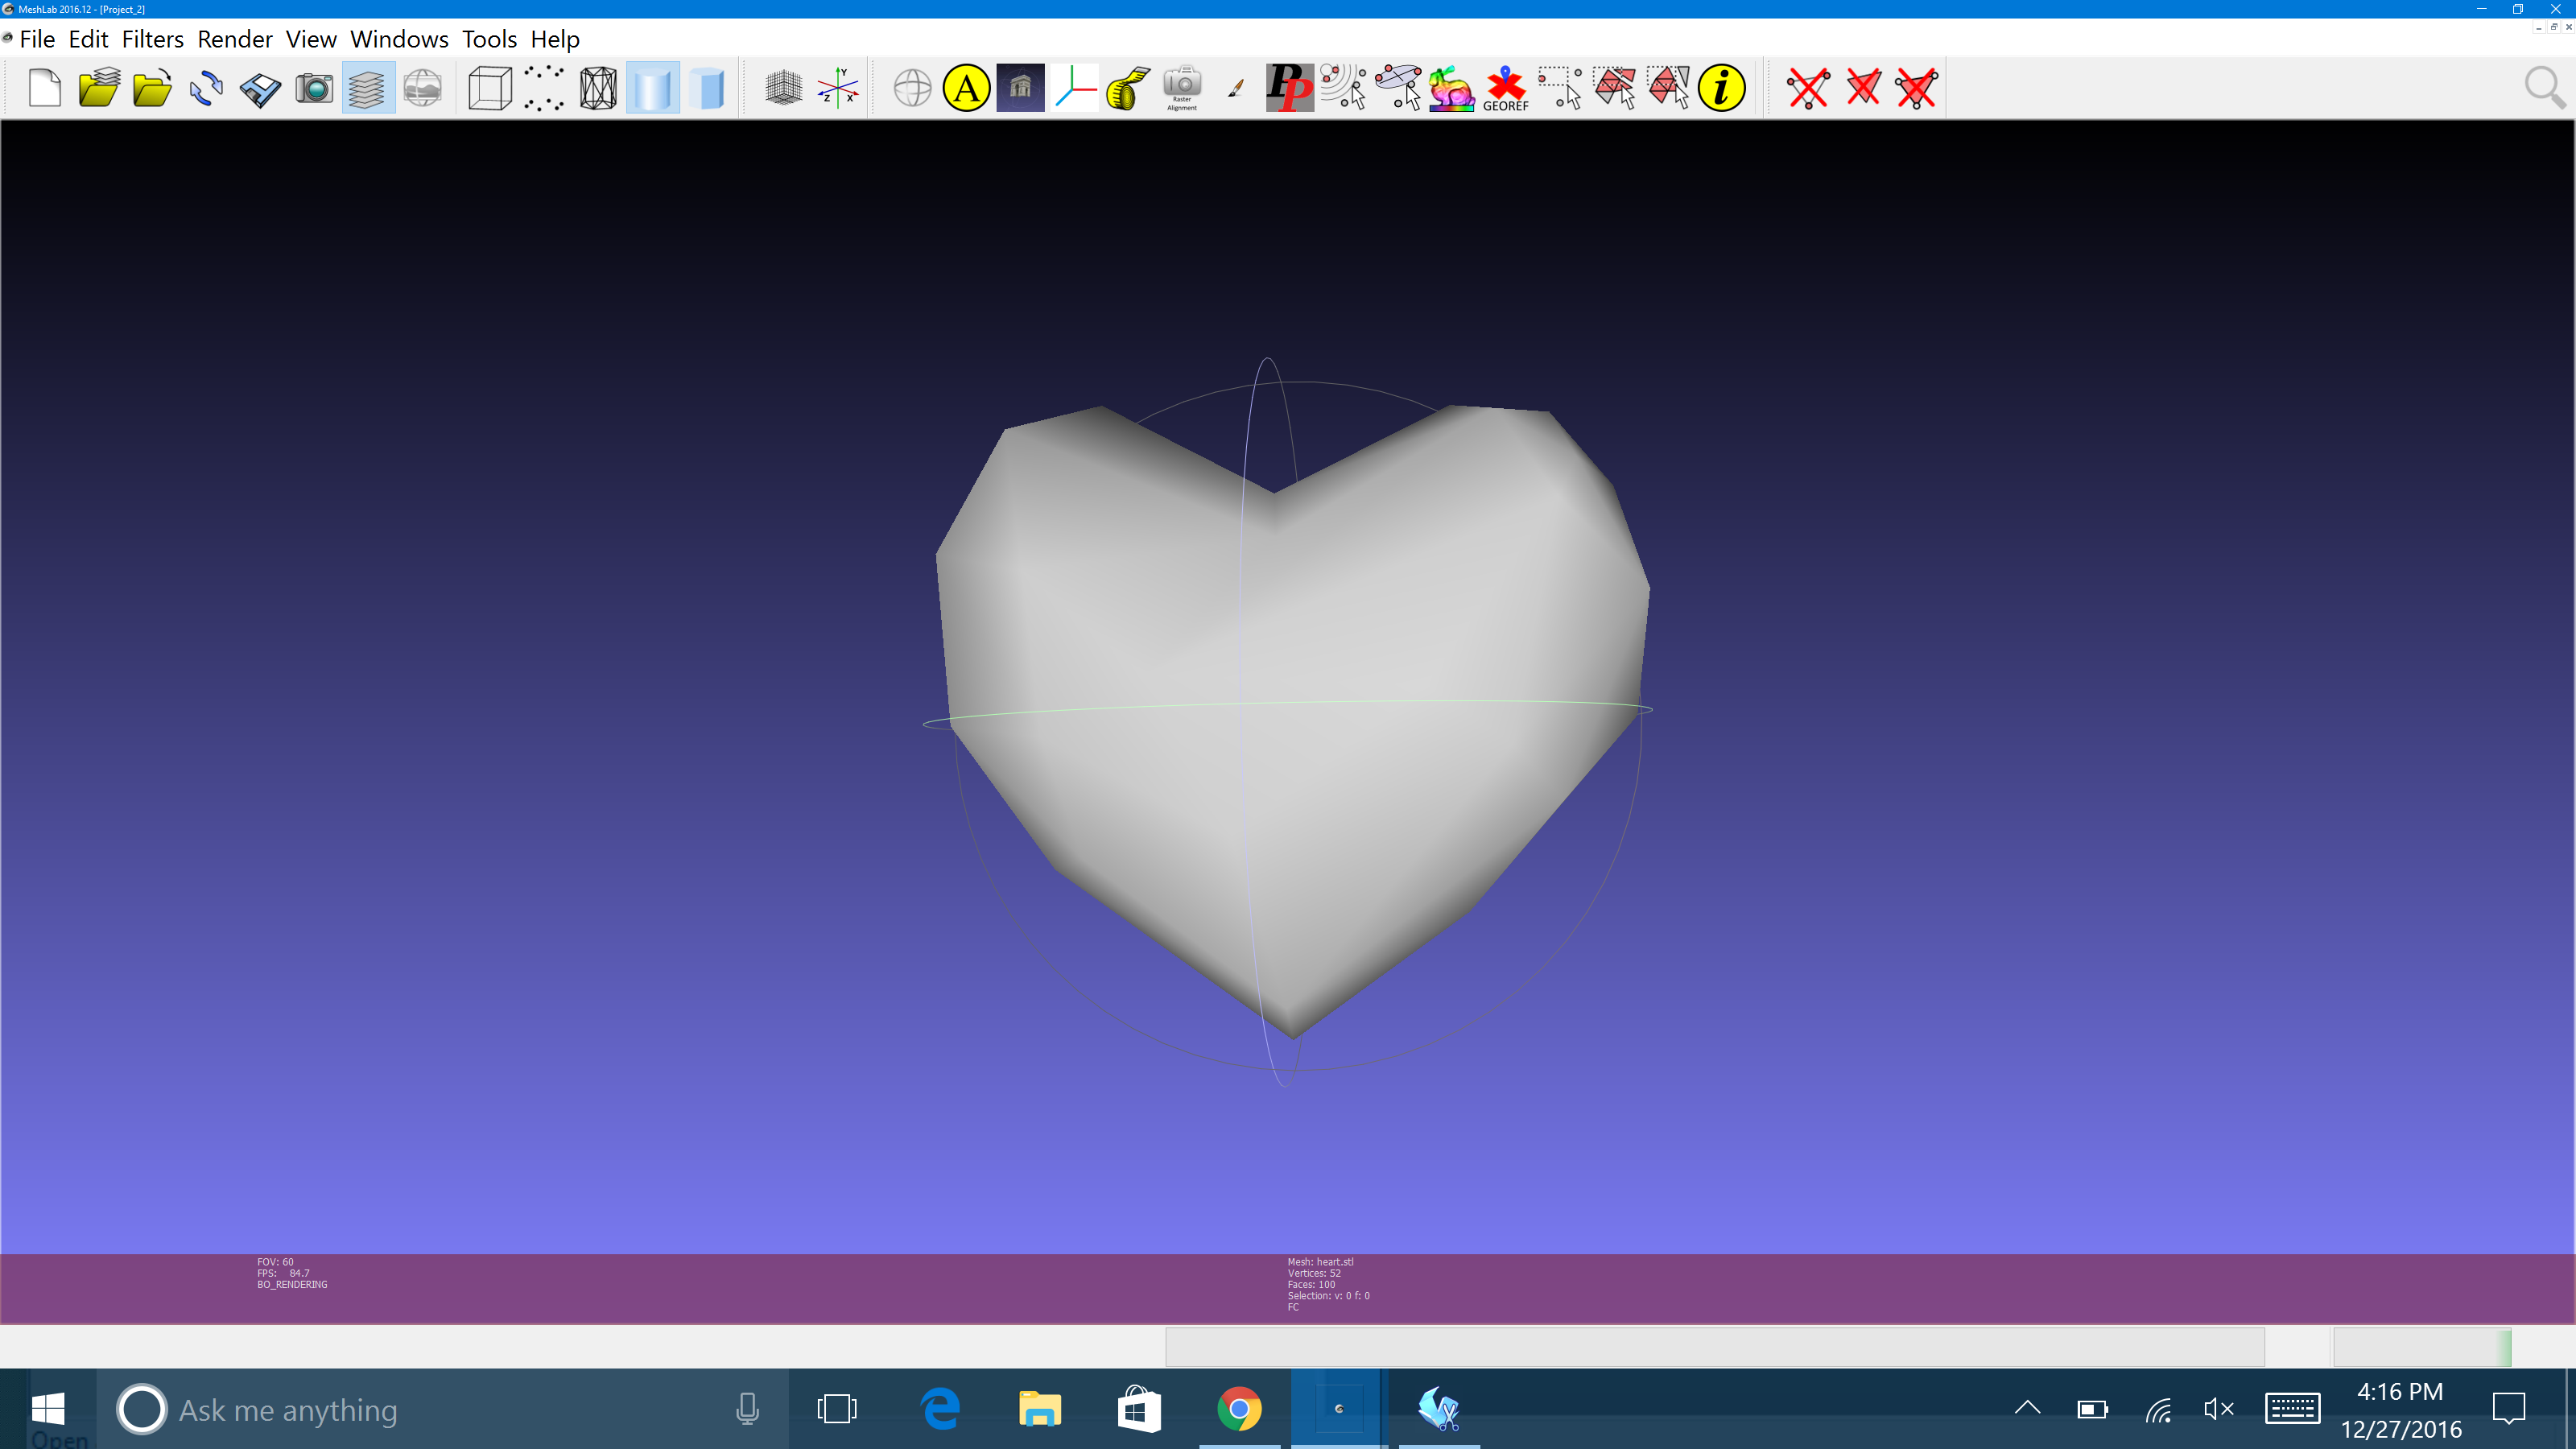This screenshot has height=1449, width=2576.
Task: Click the 'Faces: 100' info text
Action: pos(1311,1285)
